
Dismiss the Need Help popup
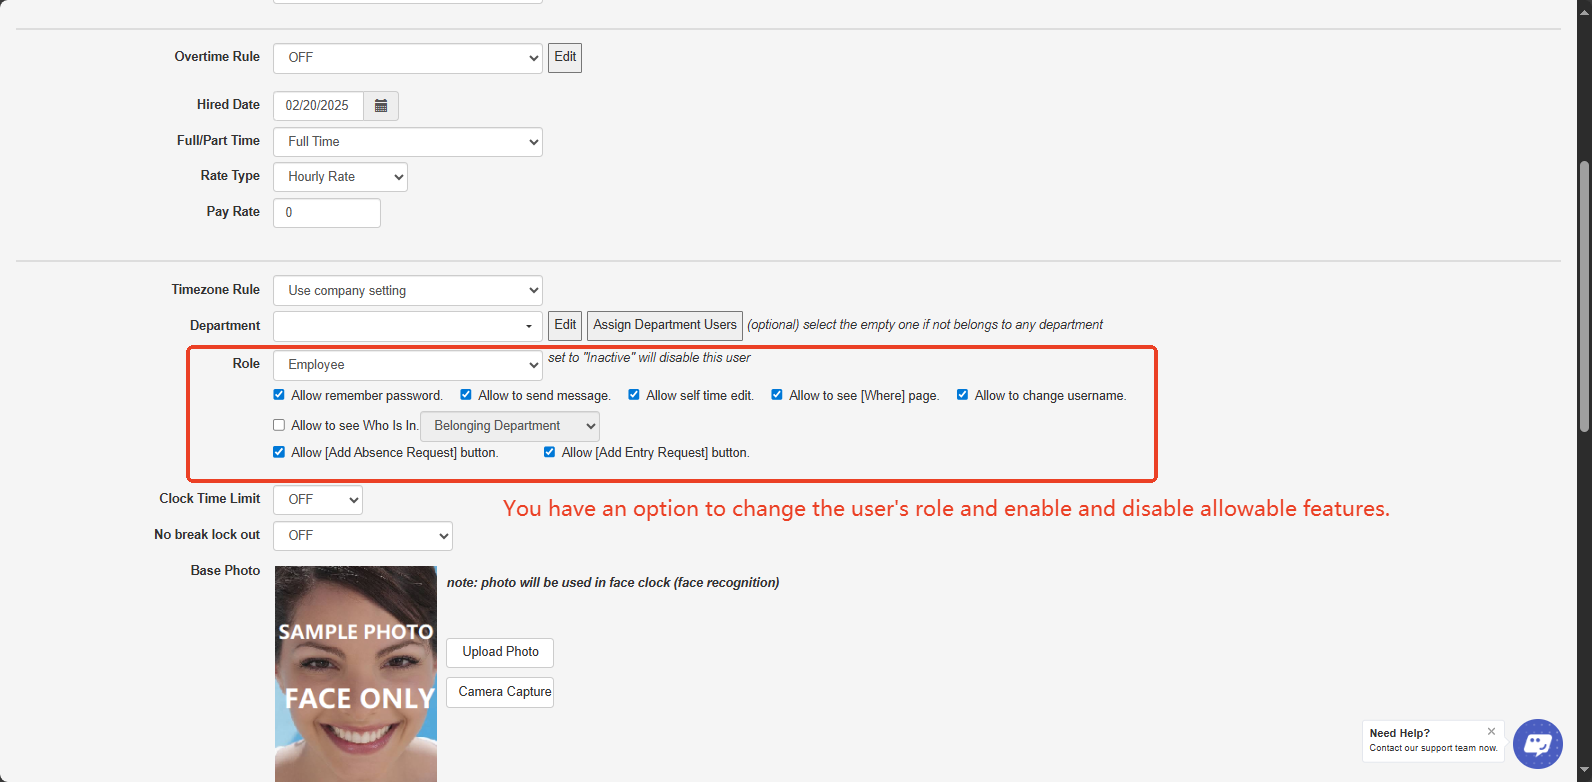(1491, 731)
